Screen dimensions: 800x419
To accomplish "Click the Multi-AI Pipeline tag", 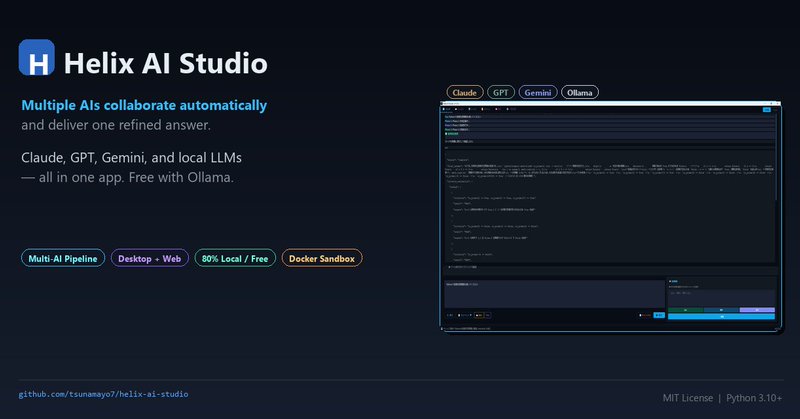I will point(62,259).
